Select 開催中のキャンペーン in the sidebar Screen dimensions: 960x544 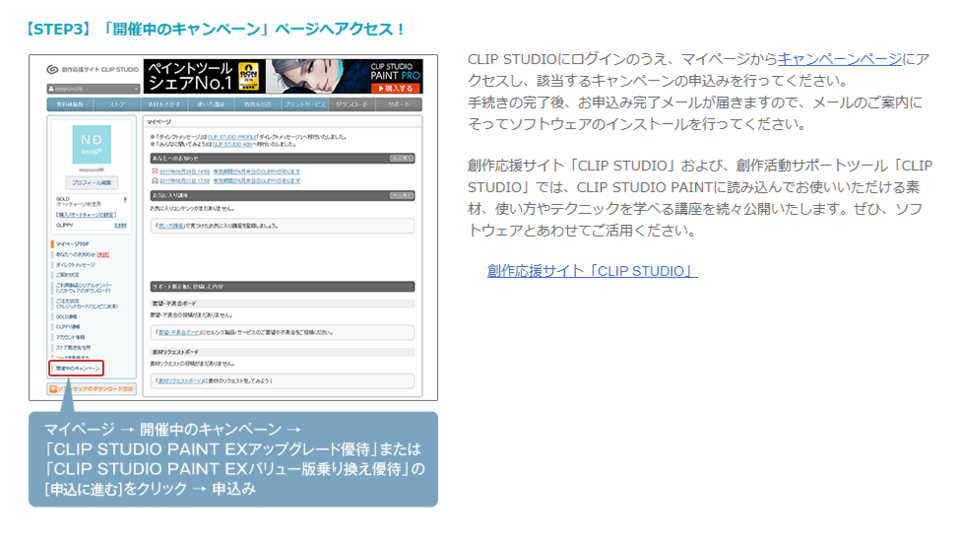coord(77,368)
